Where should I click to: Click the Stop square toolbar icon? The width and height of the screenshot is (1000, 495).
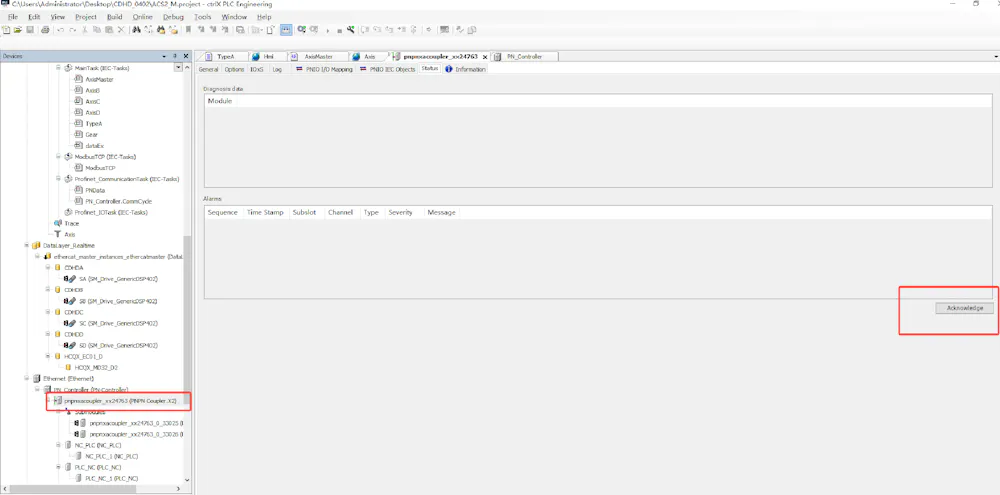[x=339, y=30]
